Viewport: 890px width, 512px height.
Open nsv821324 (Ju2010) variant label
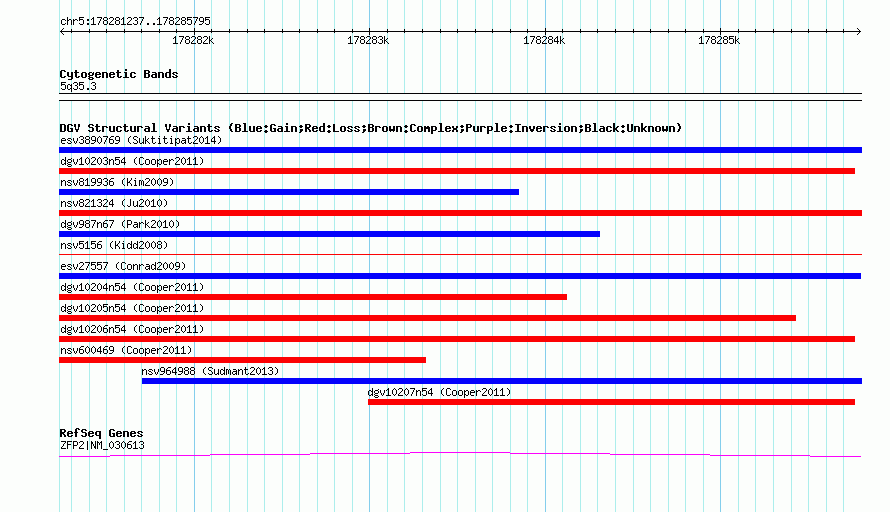(114, 203)
